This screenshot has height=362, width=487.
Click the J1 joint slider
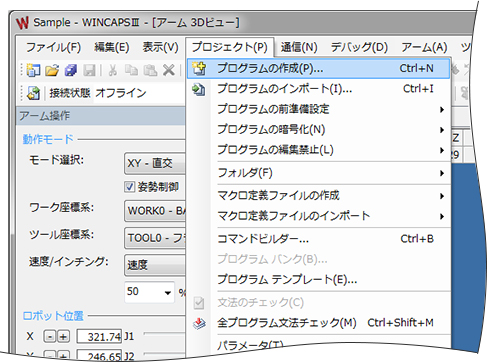pyautogui.click(x=164, y=333)
